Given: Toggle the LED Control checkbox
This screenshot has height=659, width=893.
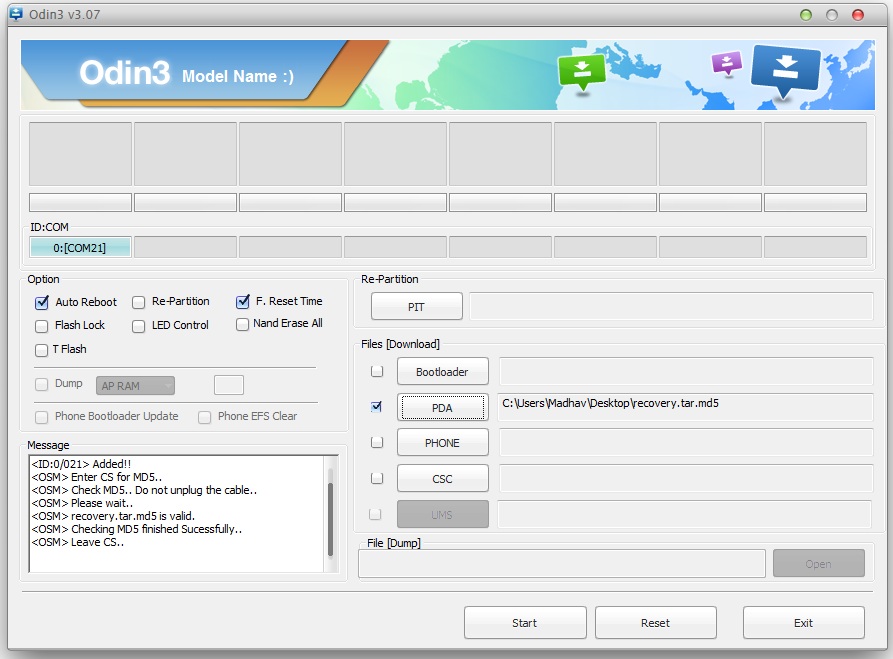Looking at the screenshot, I should coord(139,326).
